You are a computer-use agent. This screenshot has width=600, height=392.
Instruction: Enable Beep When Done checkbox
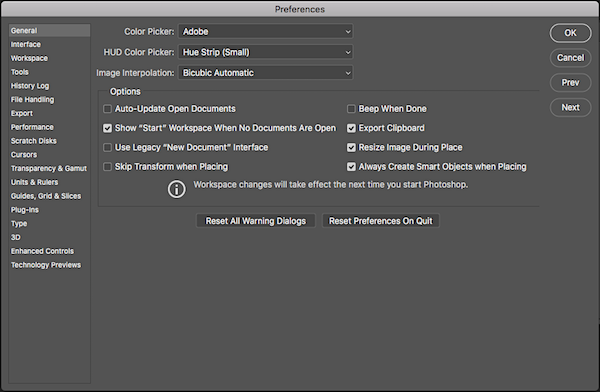click(351, 109)
